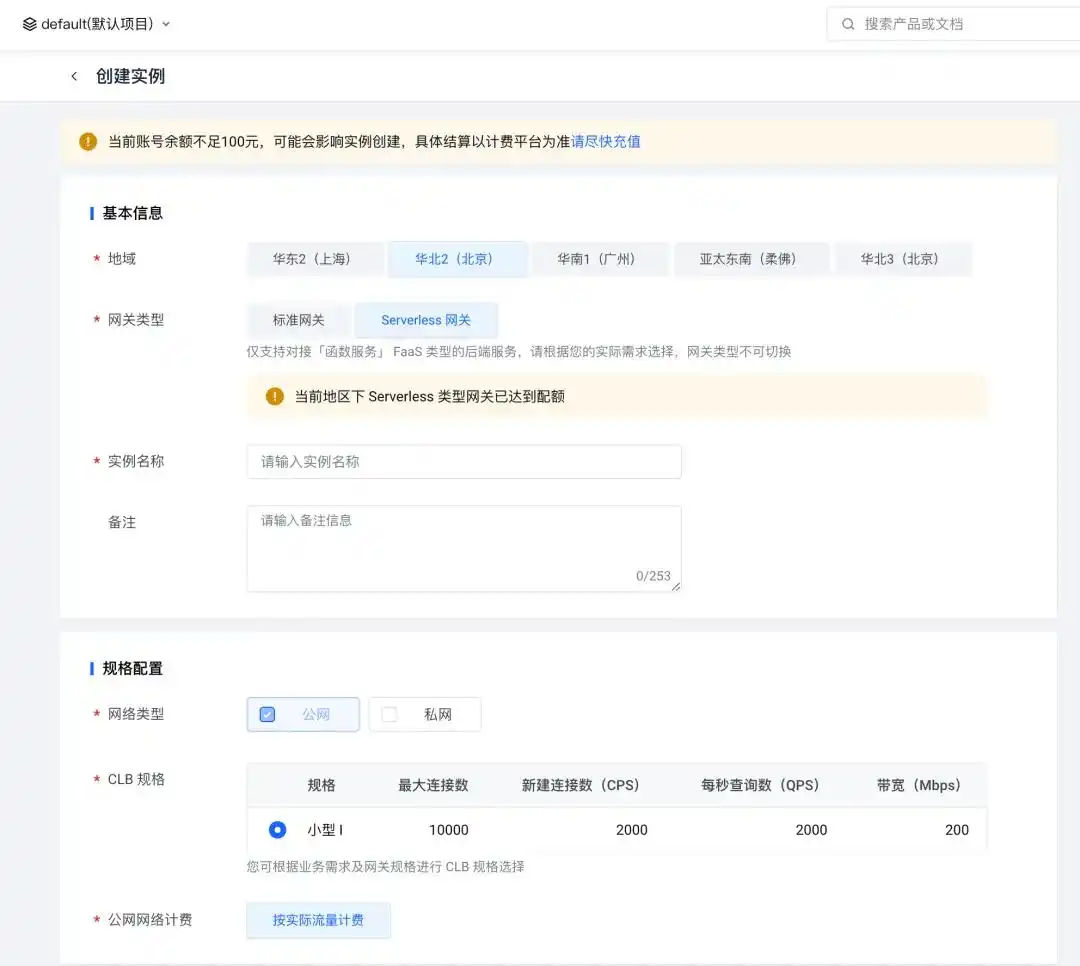Click the warning icon in the Serverless quota notice

tap(274, 396)
